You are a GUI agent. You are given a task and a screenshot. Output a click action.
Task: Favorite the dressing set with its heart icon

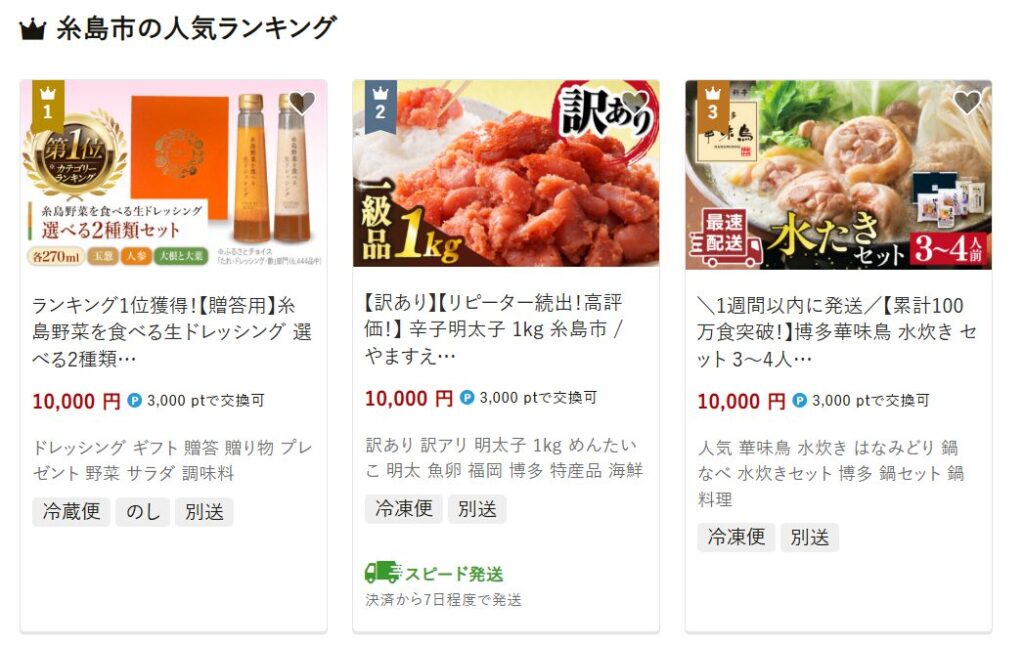pyautogui.click(x=302, y=103)
